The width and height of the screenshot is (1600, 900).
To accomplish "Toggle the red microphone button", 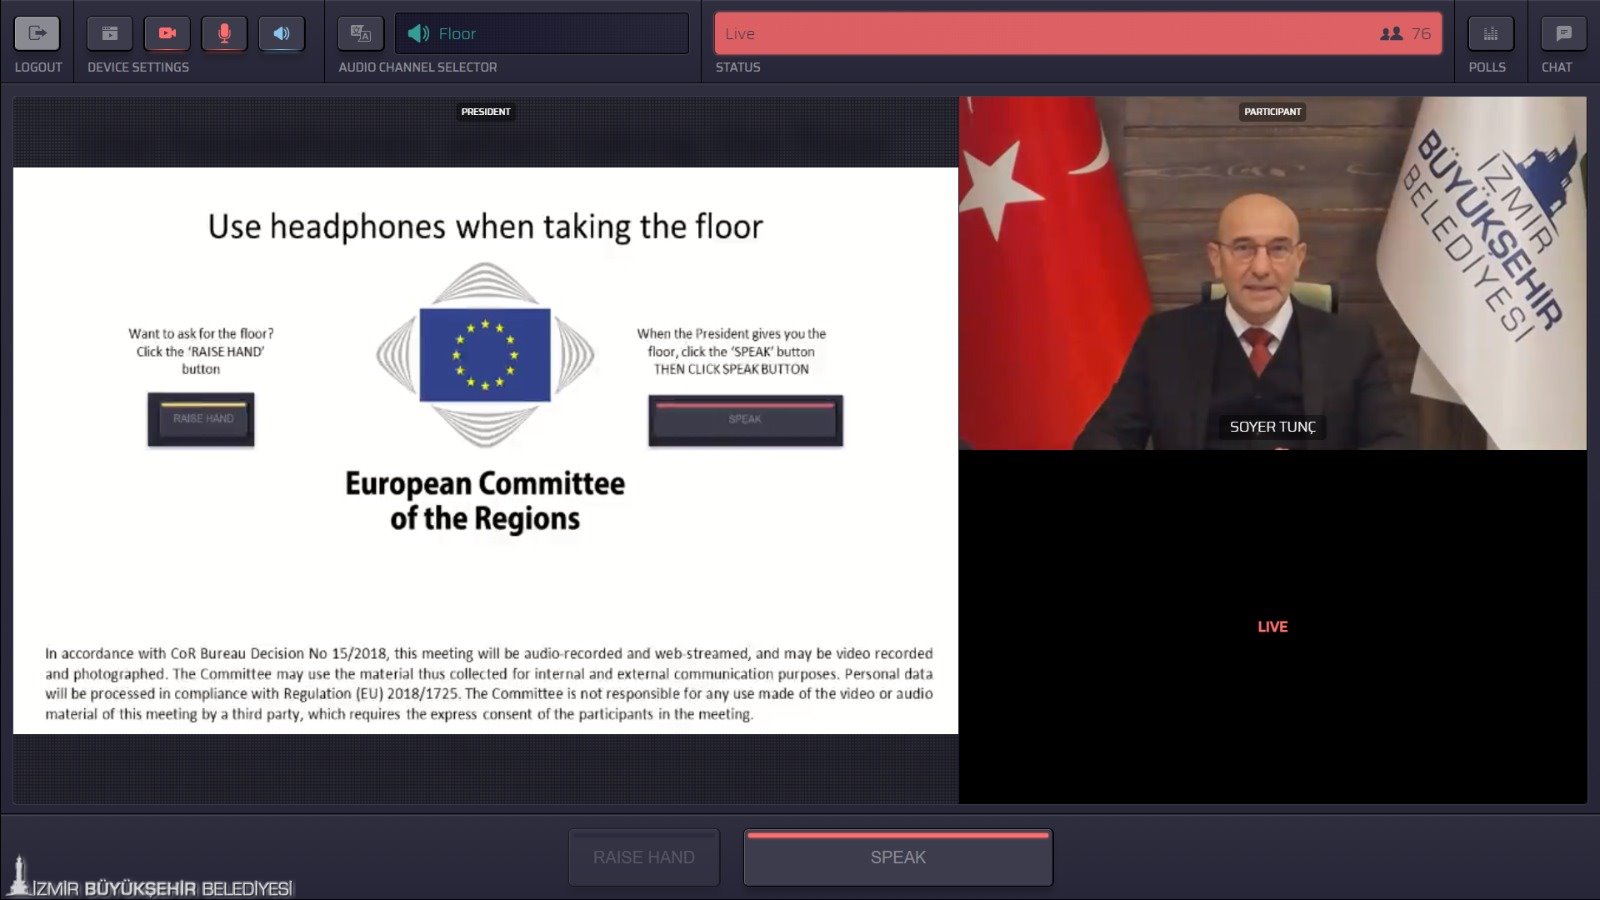I will coord(224,33).
